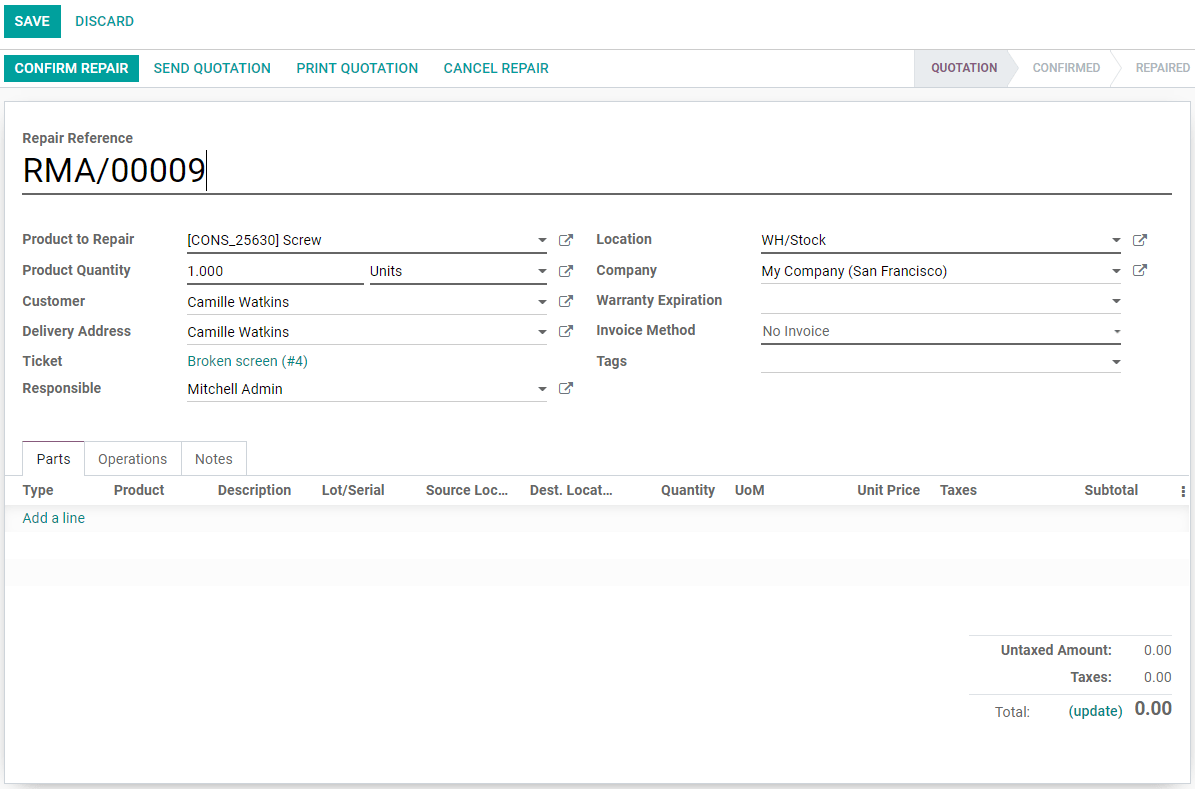This screenshot has height=789, width=1195.
Task: Open Location WH/Stock external link icon
Action: pyautogui.click(x=1140, y=240)
